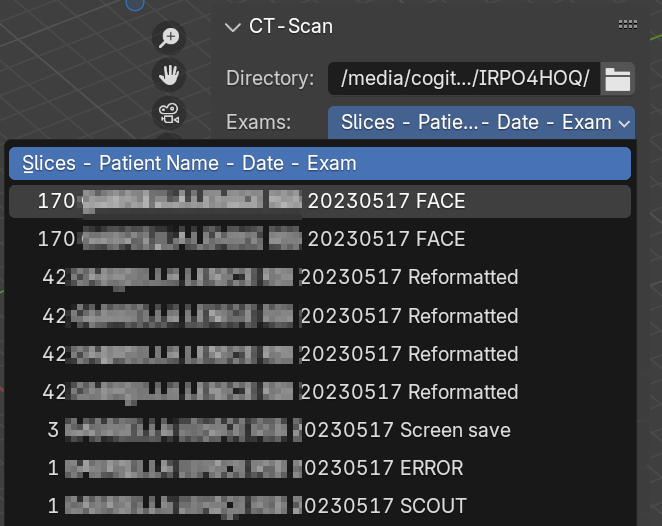Select the fourth 42 slices Reformatted exam

pos(320,392)
